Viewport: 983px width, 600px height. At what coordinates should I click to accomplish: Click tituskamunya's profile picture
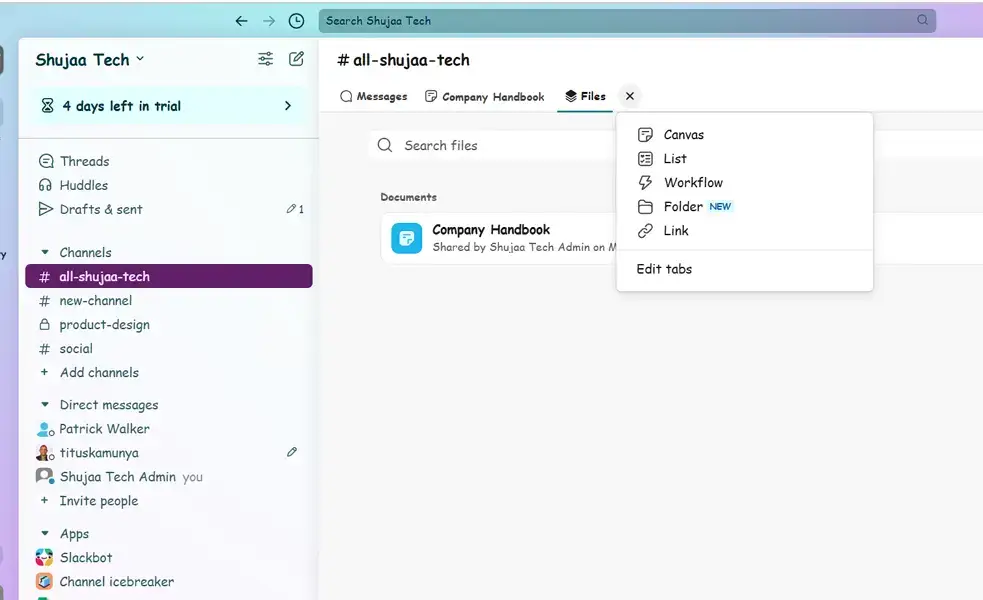45,453
